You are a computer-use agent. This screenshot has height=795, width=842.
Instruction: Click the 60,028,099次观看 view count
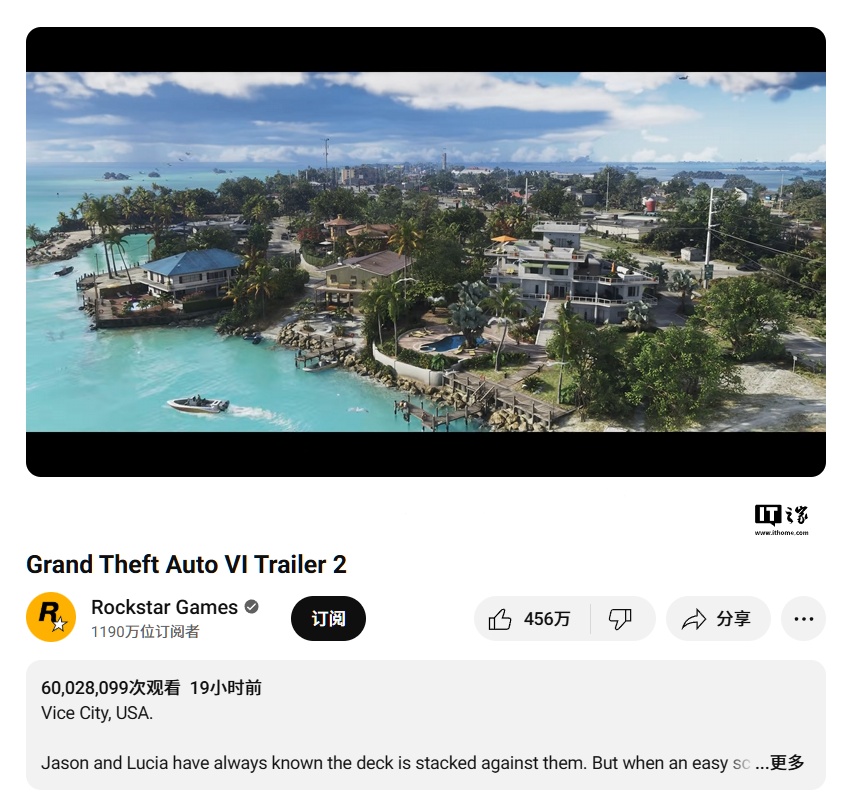pos(111,688)
